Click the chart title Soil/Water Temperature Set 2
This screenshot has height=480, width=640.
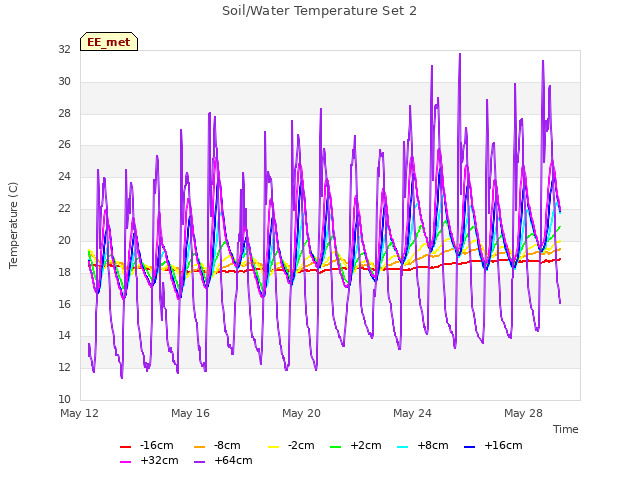coord(319,11)
